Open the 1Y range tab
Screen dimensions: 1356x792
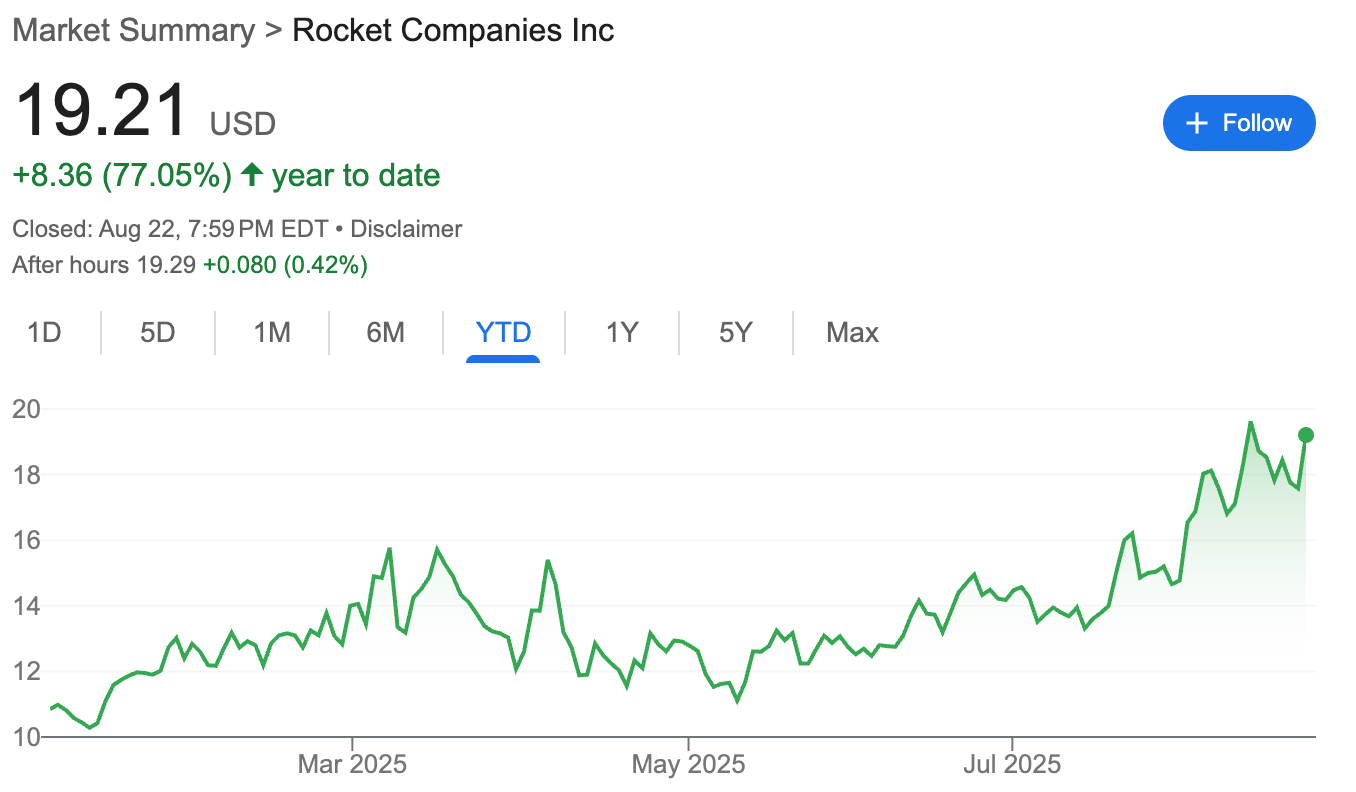coord(622,332)
